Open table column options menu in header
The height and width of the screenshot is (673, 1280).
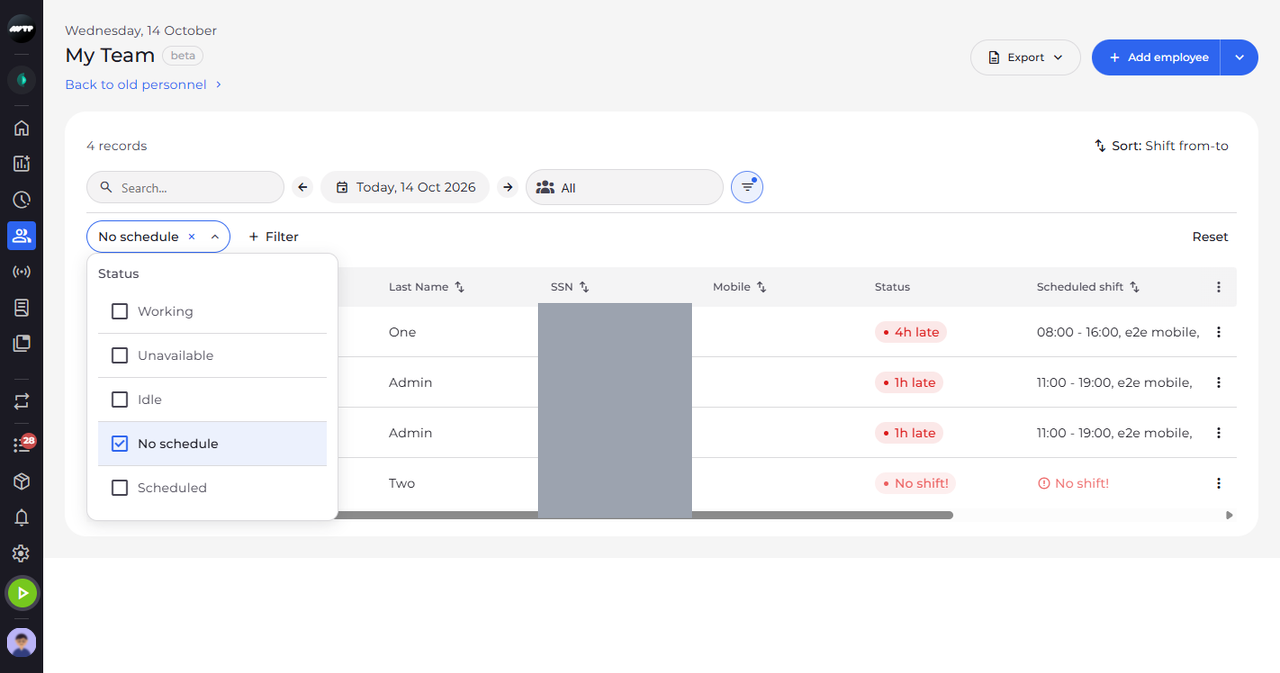coord(1219,287)
